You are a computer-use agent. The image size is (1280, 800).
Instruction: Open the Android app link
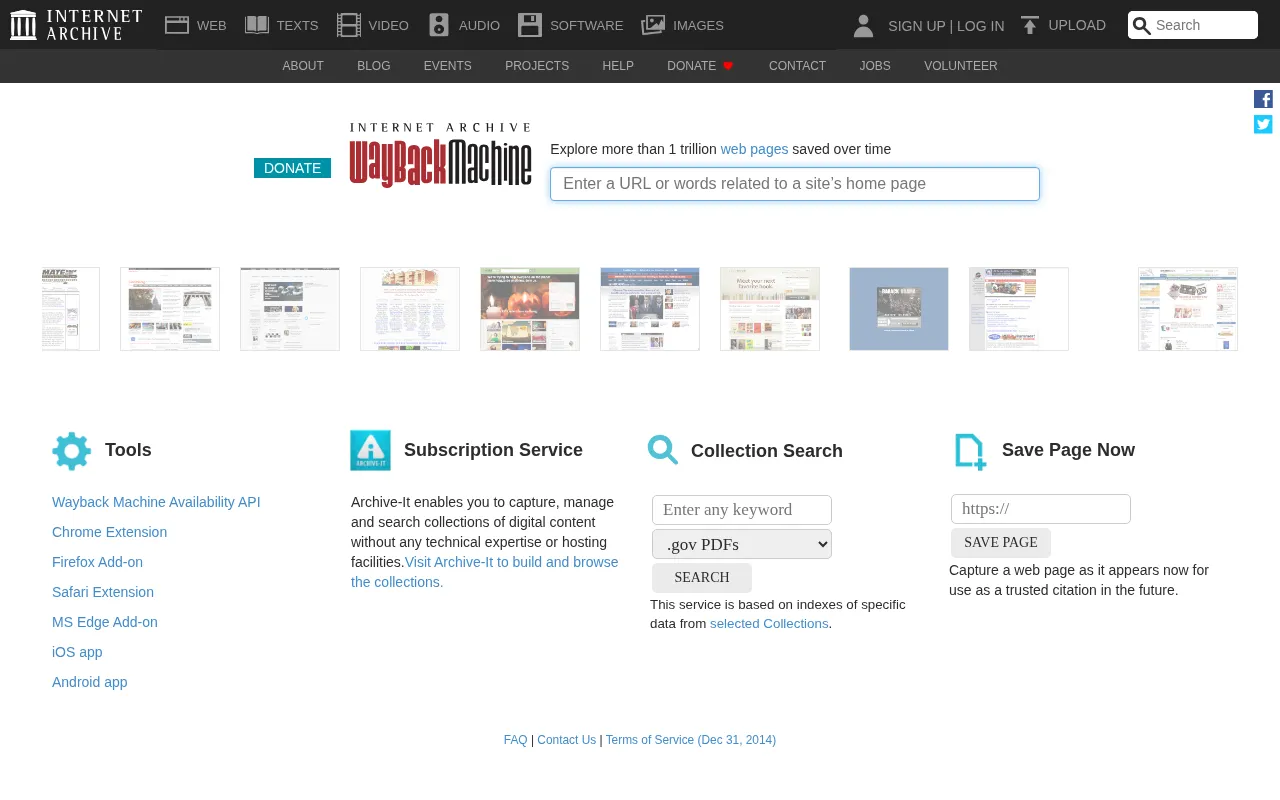90,682
